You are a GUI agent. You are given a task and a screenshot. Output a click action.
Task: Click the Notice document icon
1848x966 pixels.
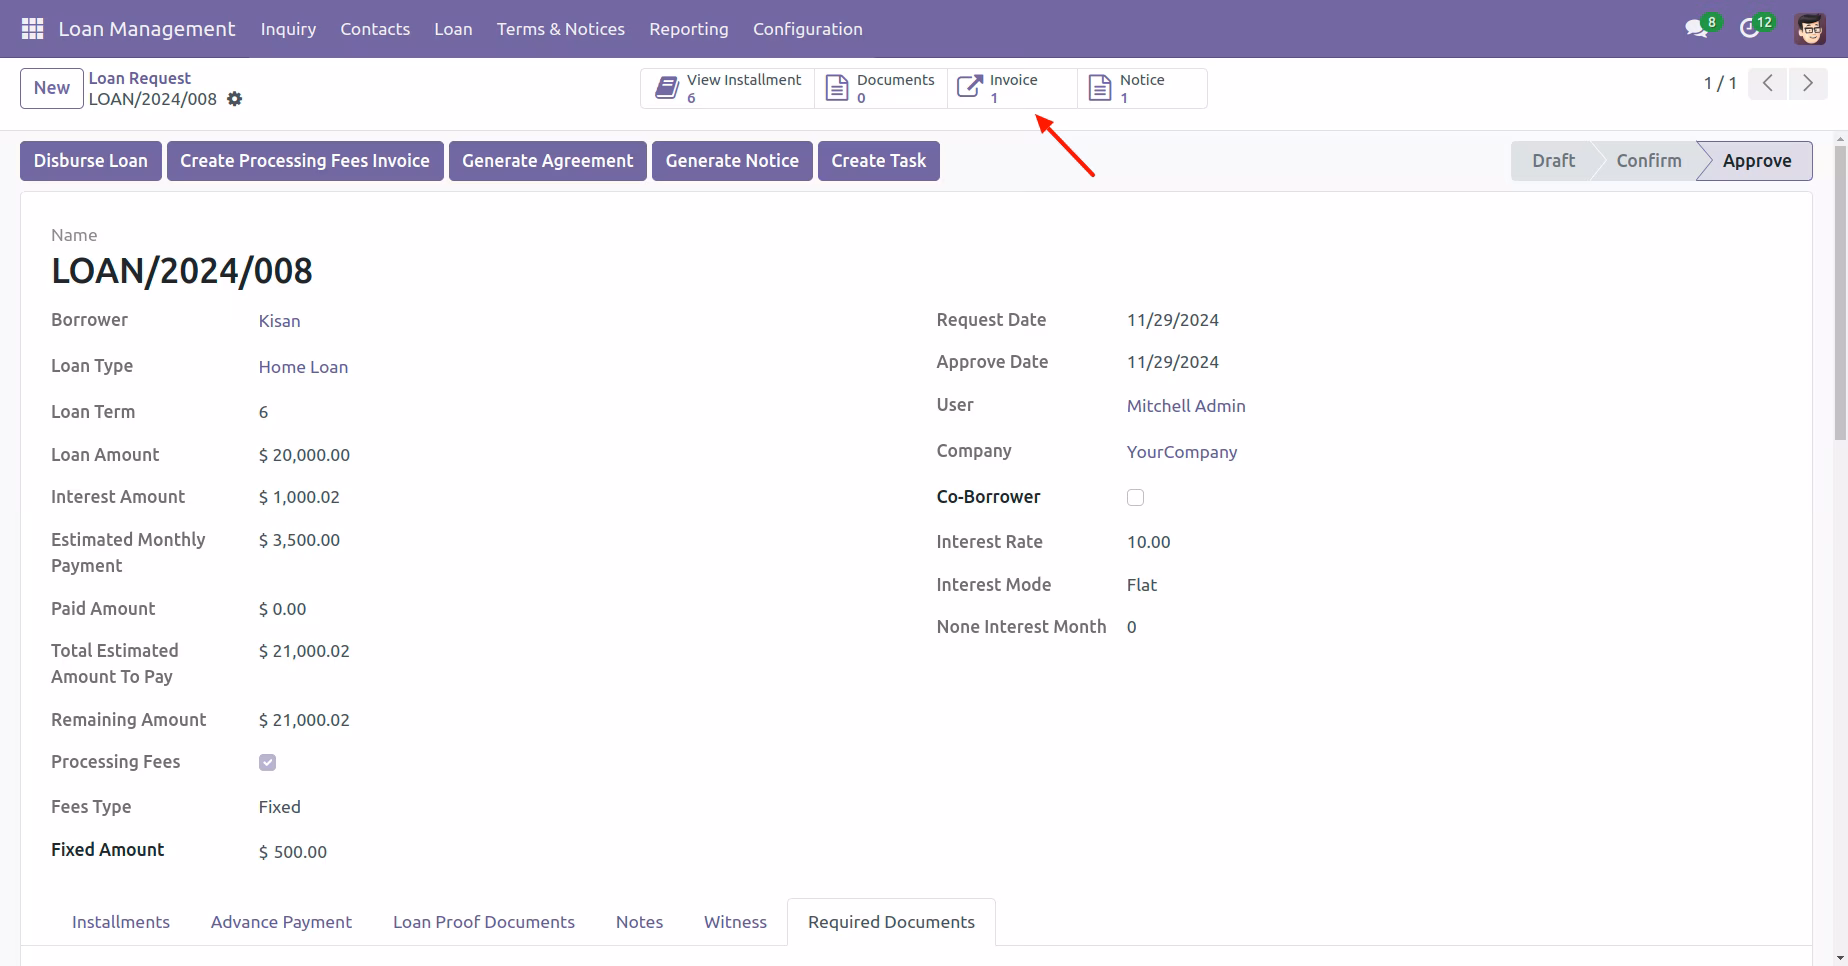pos(1100,88)
